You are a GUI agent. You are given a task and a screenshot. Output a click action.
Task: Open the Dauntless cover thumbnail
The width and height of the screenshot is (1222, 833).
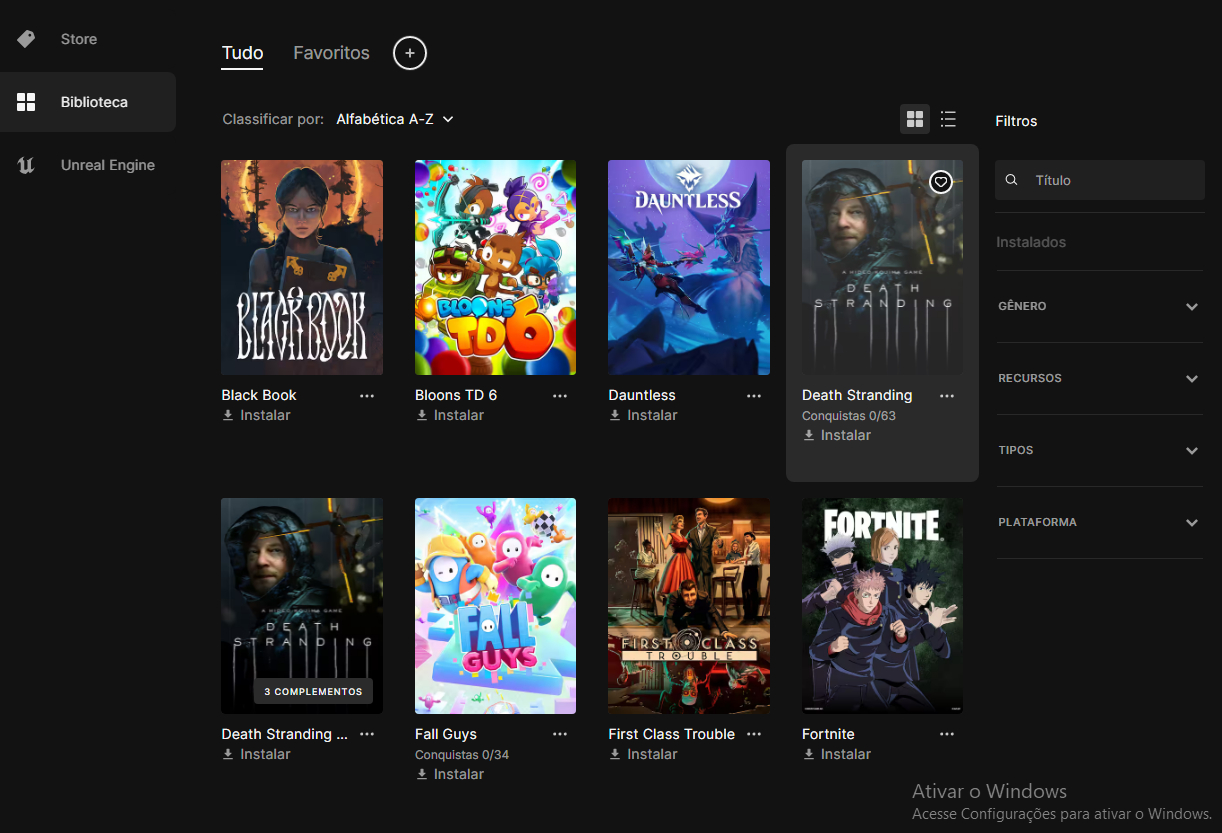pos(689,267)
